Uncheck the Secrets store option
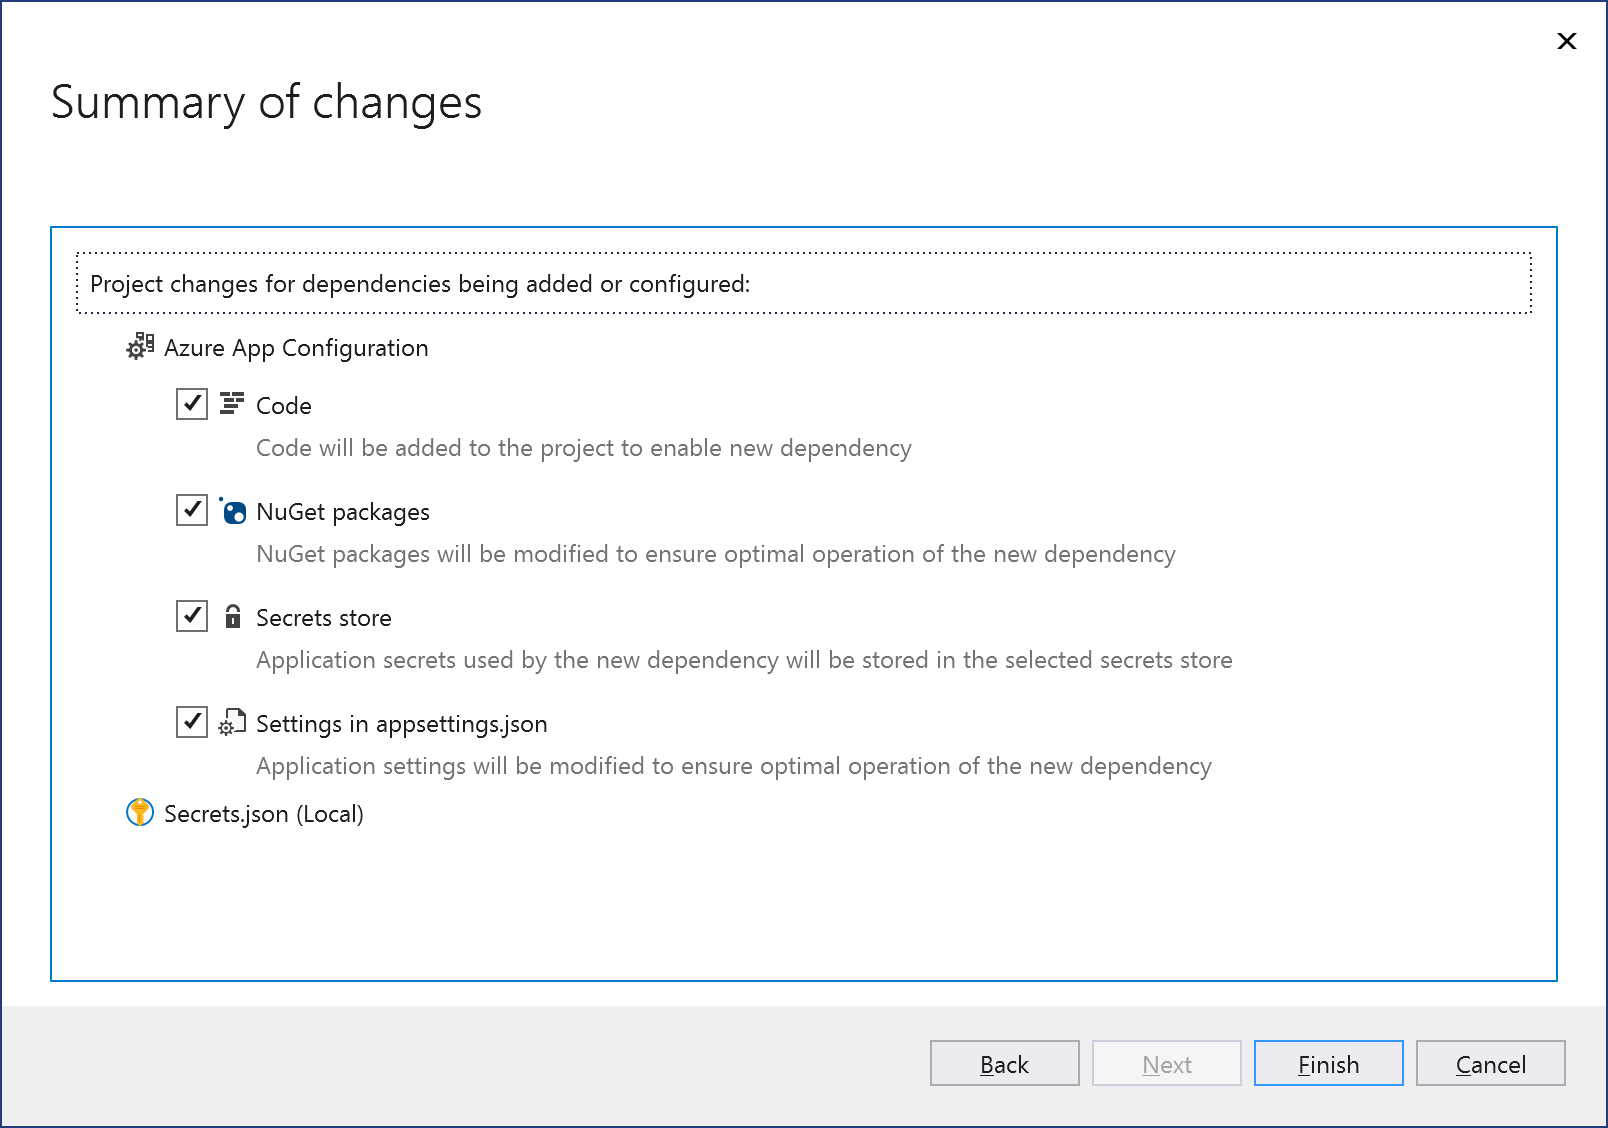Image resolution: width=1608 pixels, height=1128 pixels. point(191,616)
